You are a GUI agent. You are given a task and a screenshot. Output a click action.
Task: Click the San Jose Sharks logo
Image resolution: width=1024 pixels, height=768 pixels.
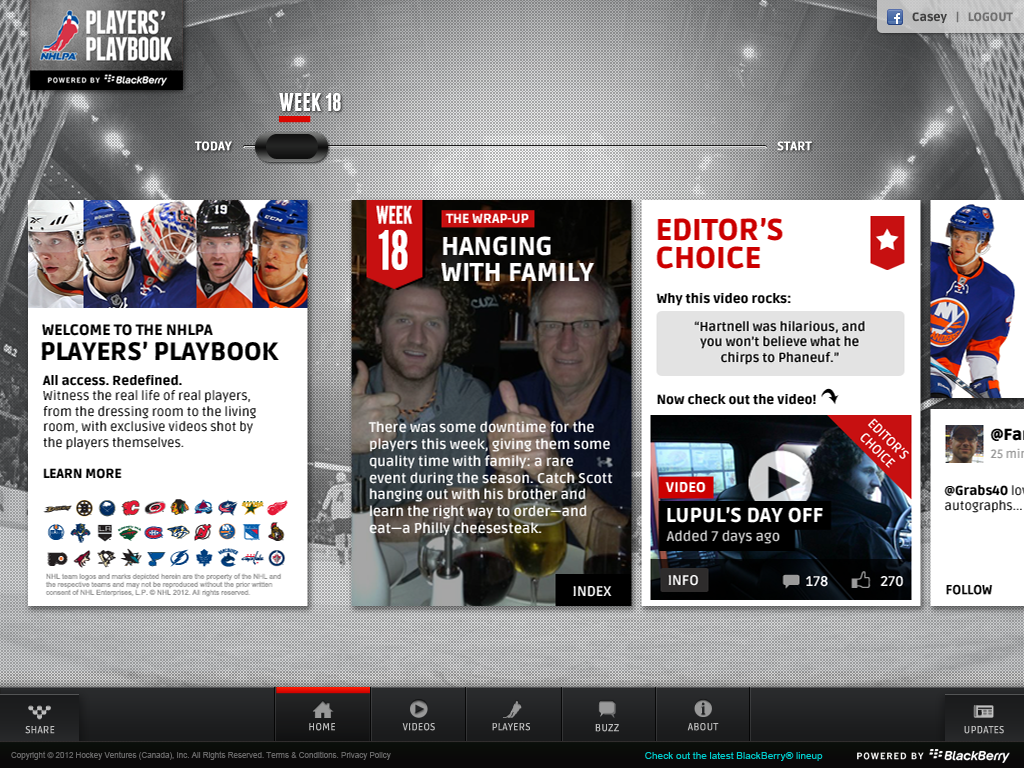130,558
